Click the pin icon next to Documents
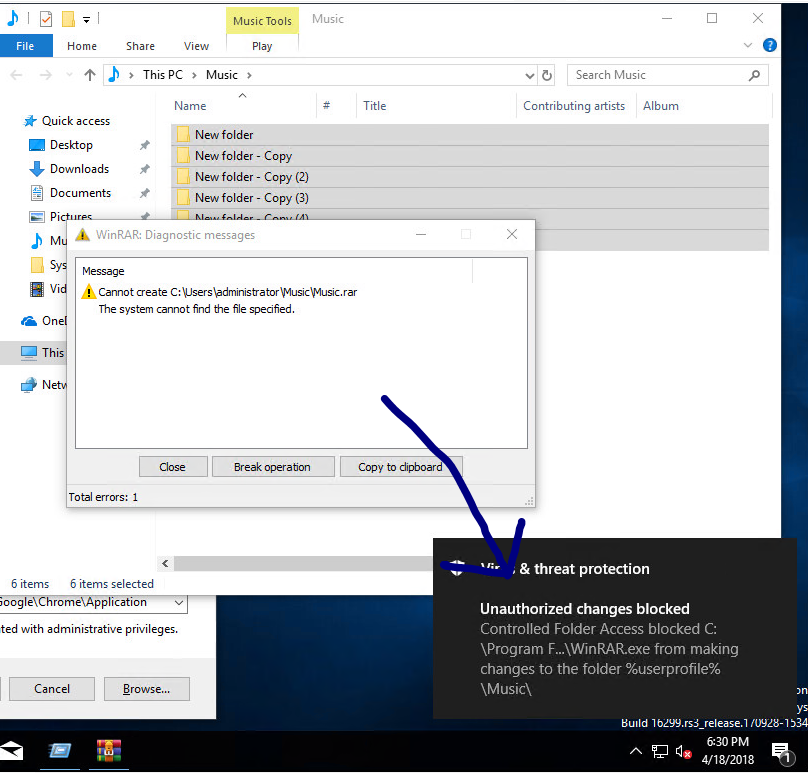808x773 pixels. (x=145, y=193)
